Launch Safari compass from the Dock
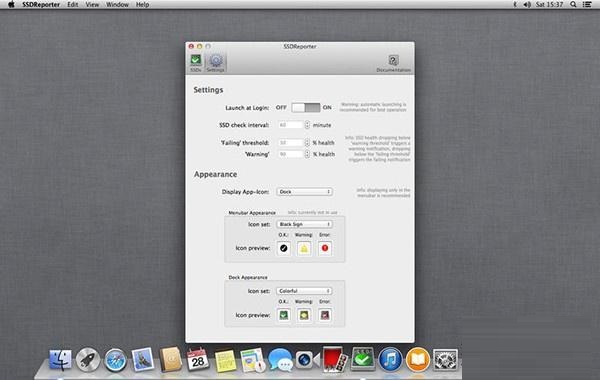 click(115, 360)
